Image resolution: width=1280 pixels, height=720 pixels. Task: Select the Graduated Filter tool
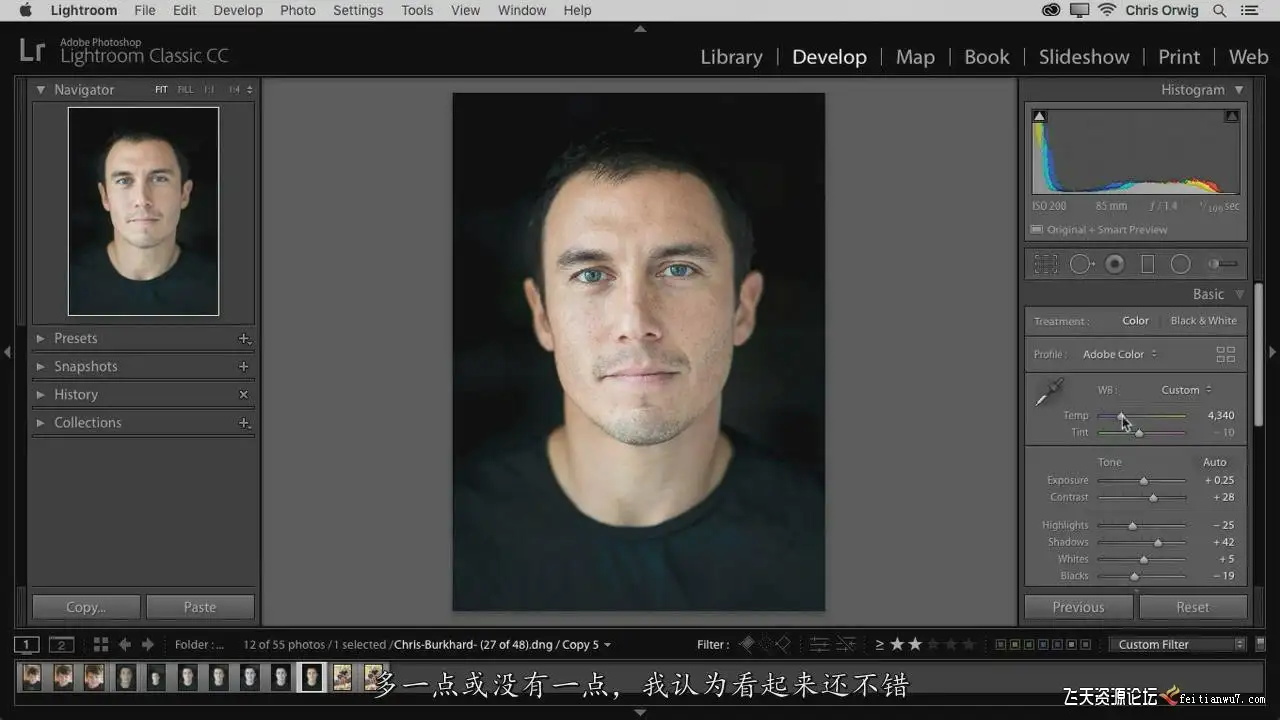pos(1148,264)
